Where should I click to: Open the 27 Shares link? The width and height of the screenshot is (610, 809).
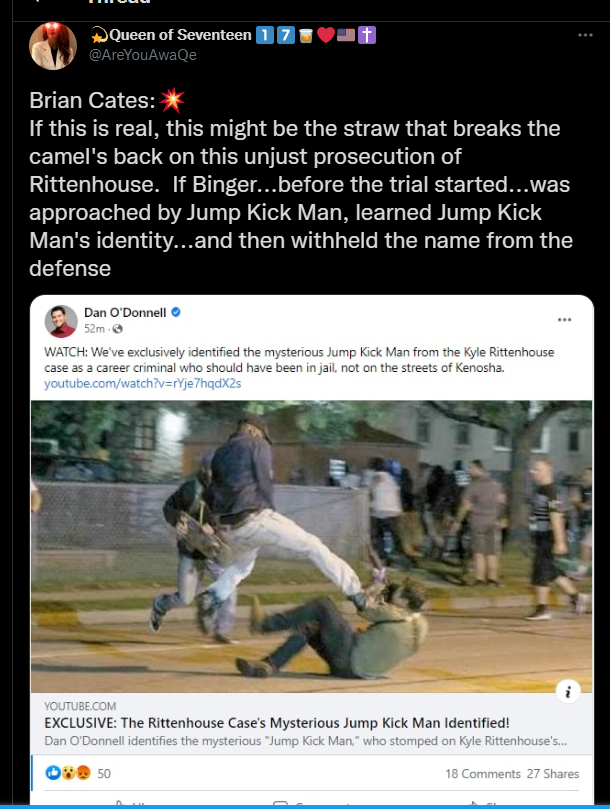553,774
